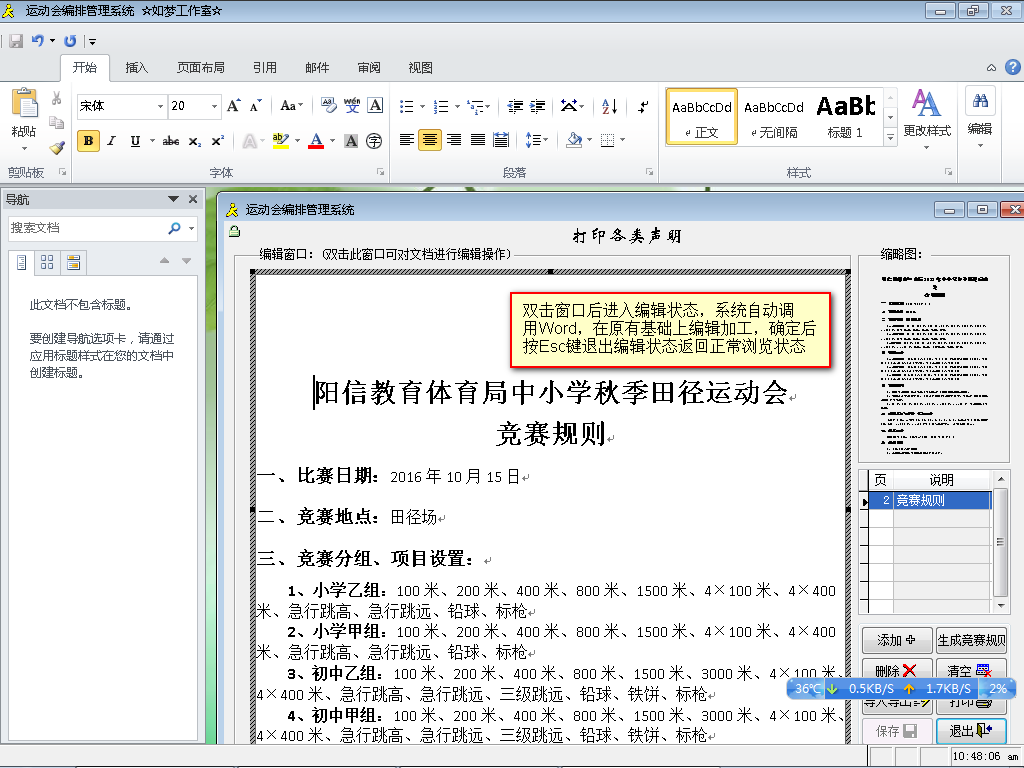Click the grow font size icon
This screenshot has width=1024, height=768.
tap(233, 106)
